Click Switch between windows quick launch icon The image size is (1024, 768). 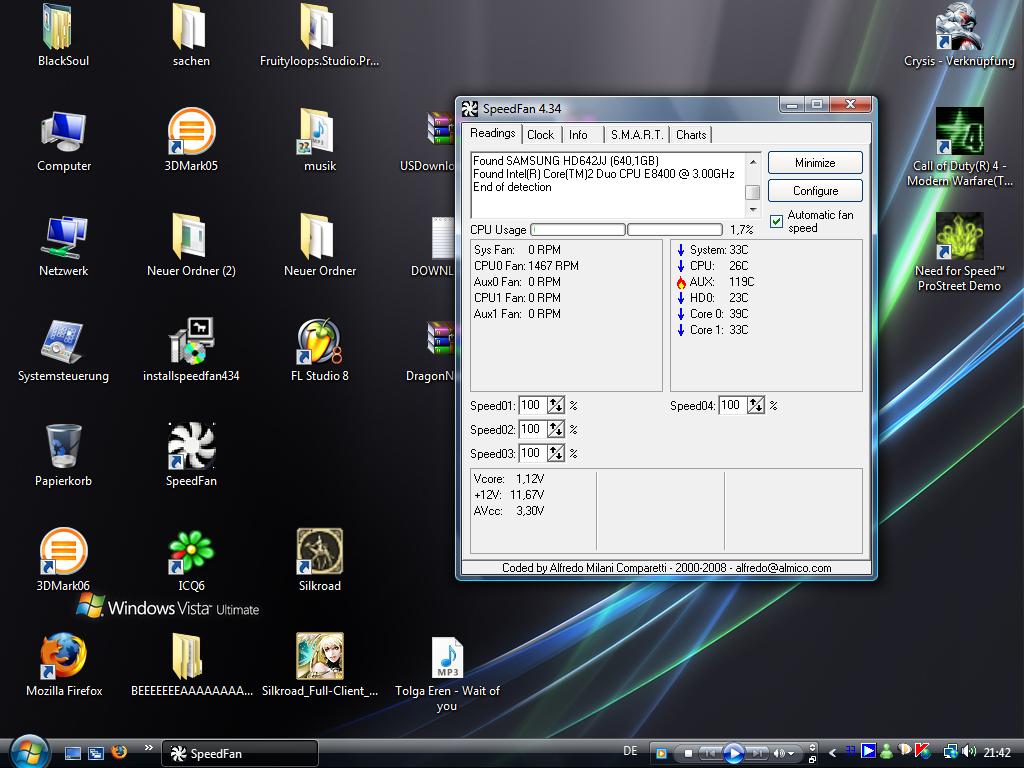coord(96,753)
